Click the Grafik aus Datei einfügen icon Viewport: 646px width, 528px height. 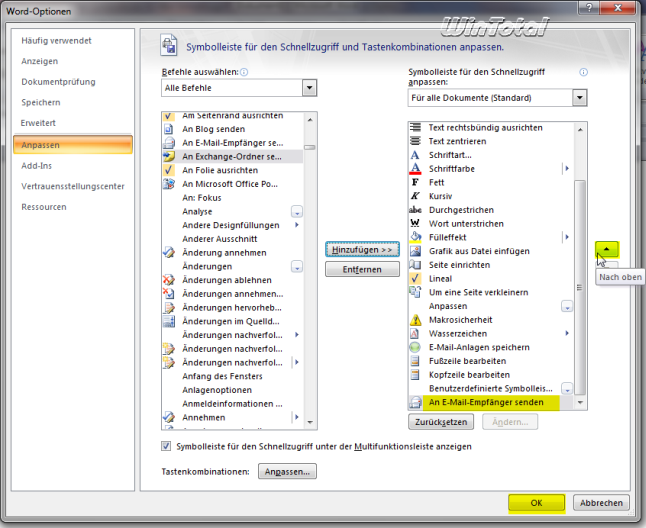(x=415, y=251)
